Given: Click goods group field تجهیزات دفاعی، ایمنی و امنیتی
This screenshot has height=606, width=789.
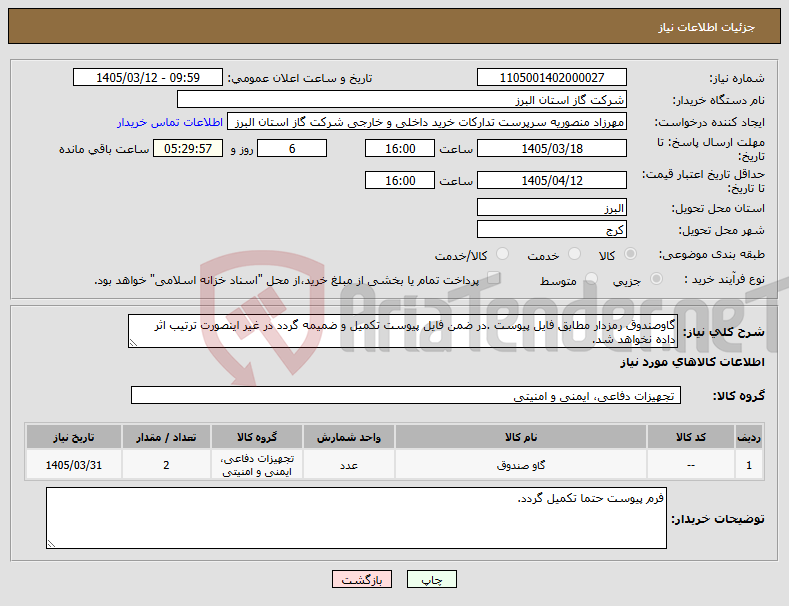Looking at the screenshot, I should (406, 395).
